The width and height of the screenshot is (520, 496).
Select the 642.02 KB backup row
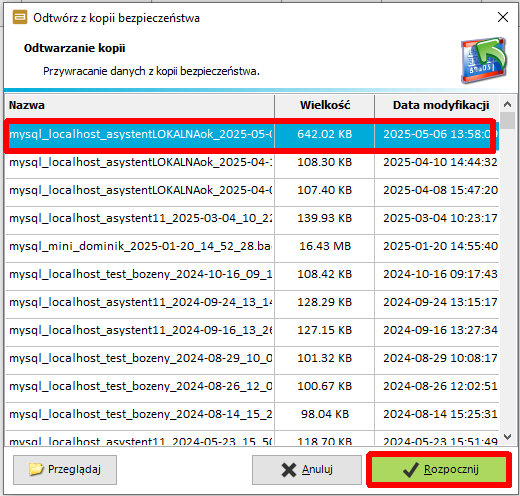click(x=252, y=134)
